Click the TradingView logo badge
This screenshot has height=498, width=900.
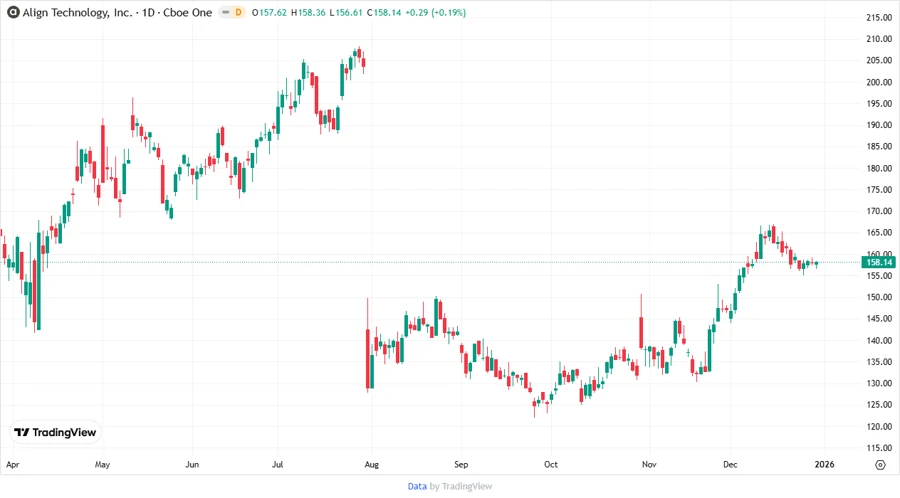click(x=55, y=433)
